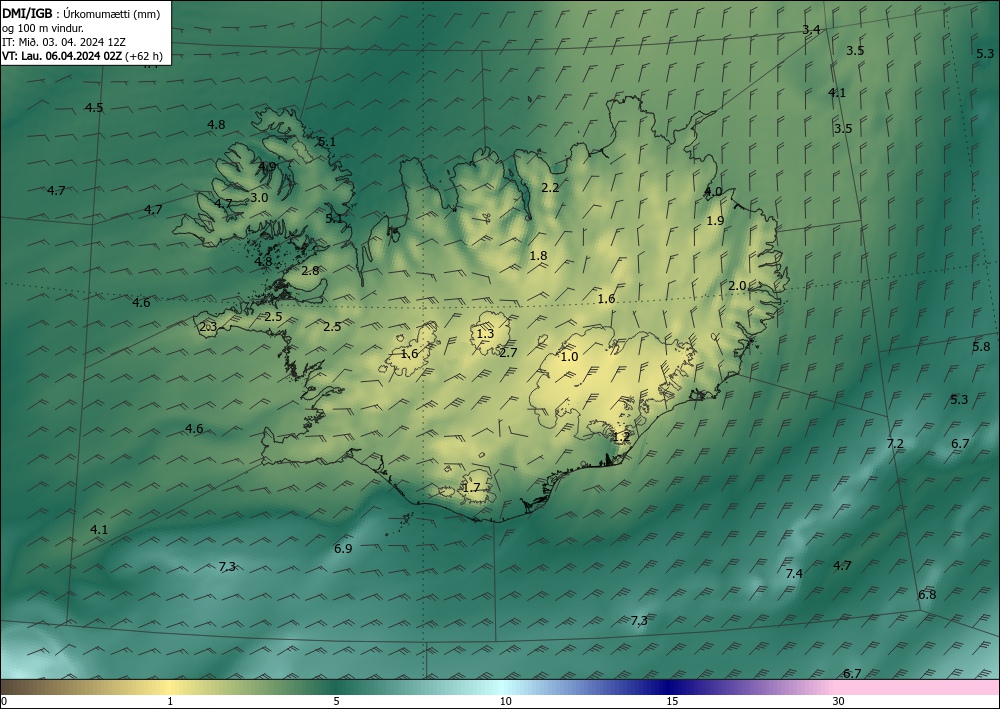The image size is (1000, 709).
Task: Click the '(+62 h)' forecast offset
Action: (x=143, y=56)
